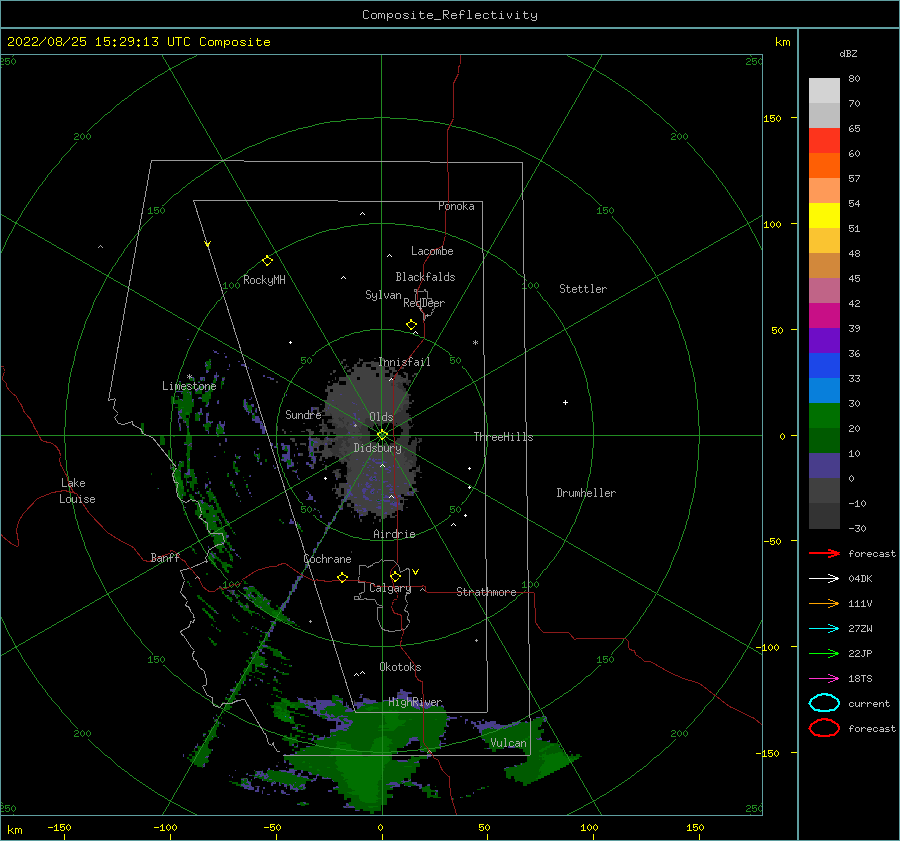Click the orange 111V arrow icon
Viewport: 900px width, 841px height.
pyautogui.click(x=824, y=603)
